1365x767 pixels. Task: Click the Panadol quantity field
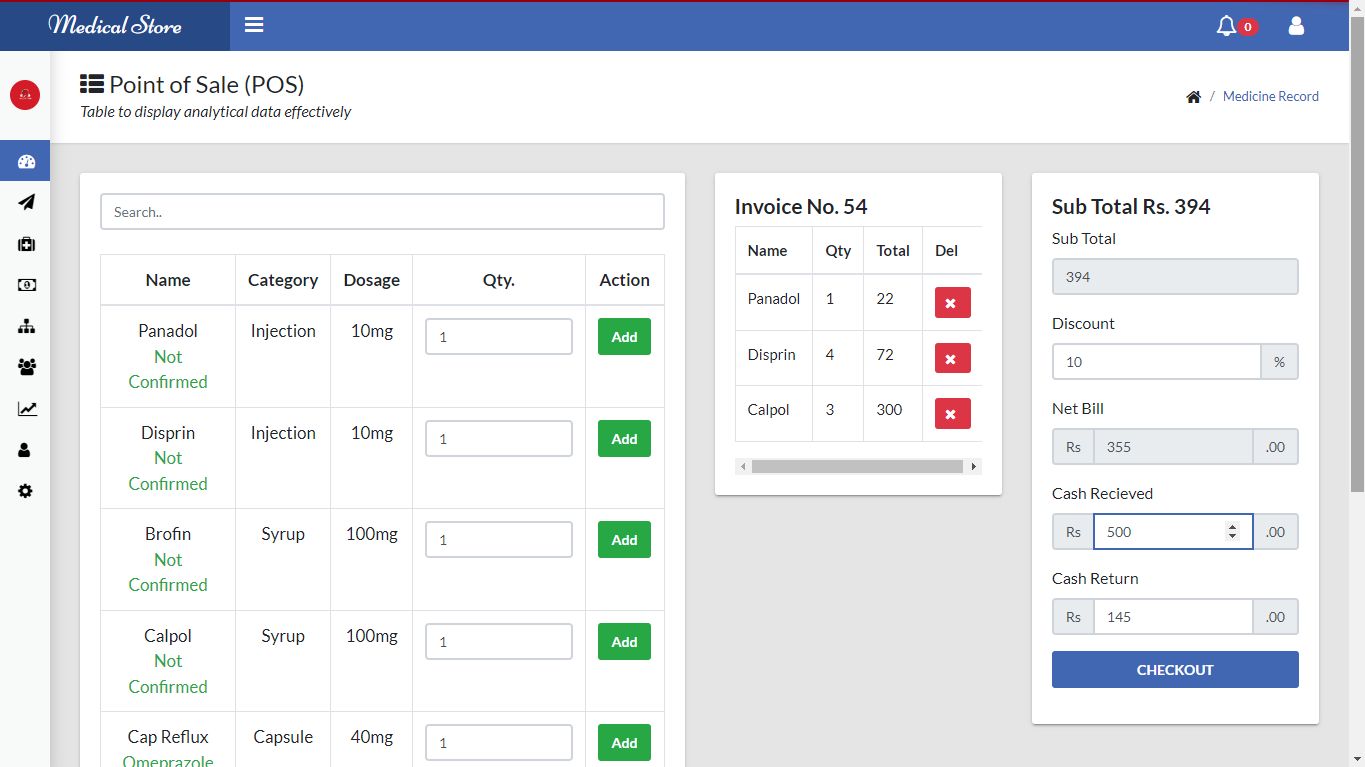(x=499, y=337)
